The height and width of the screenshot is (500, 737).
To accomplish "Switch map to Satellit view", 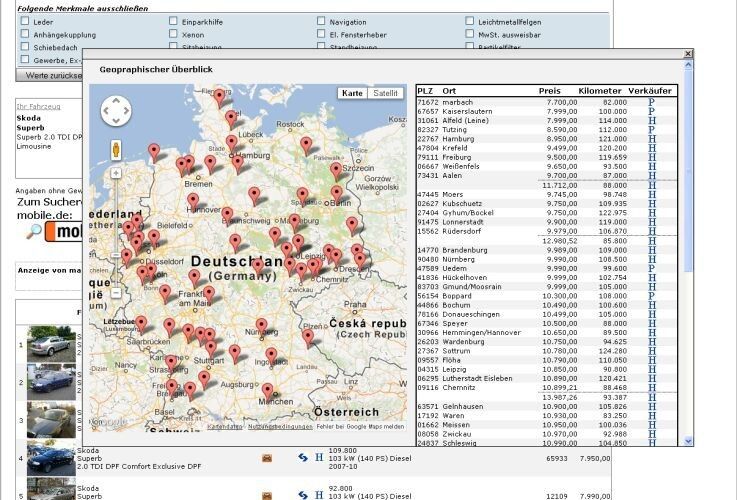I will click(385, 93).
